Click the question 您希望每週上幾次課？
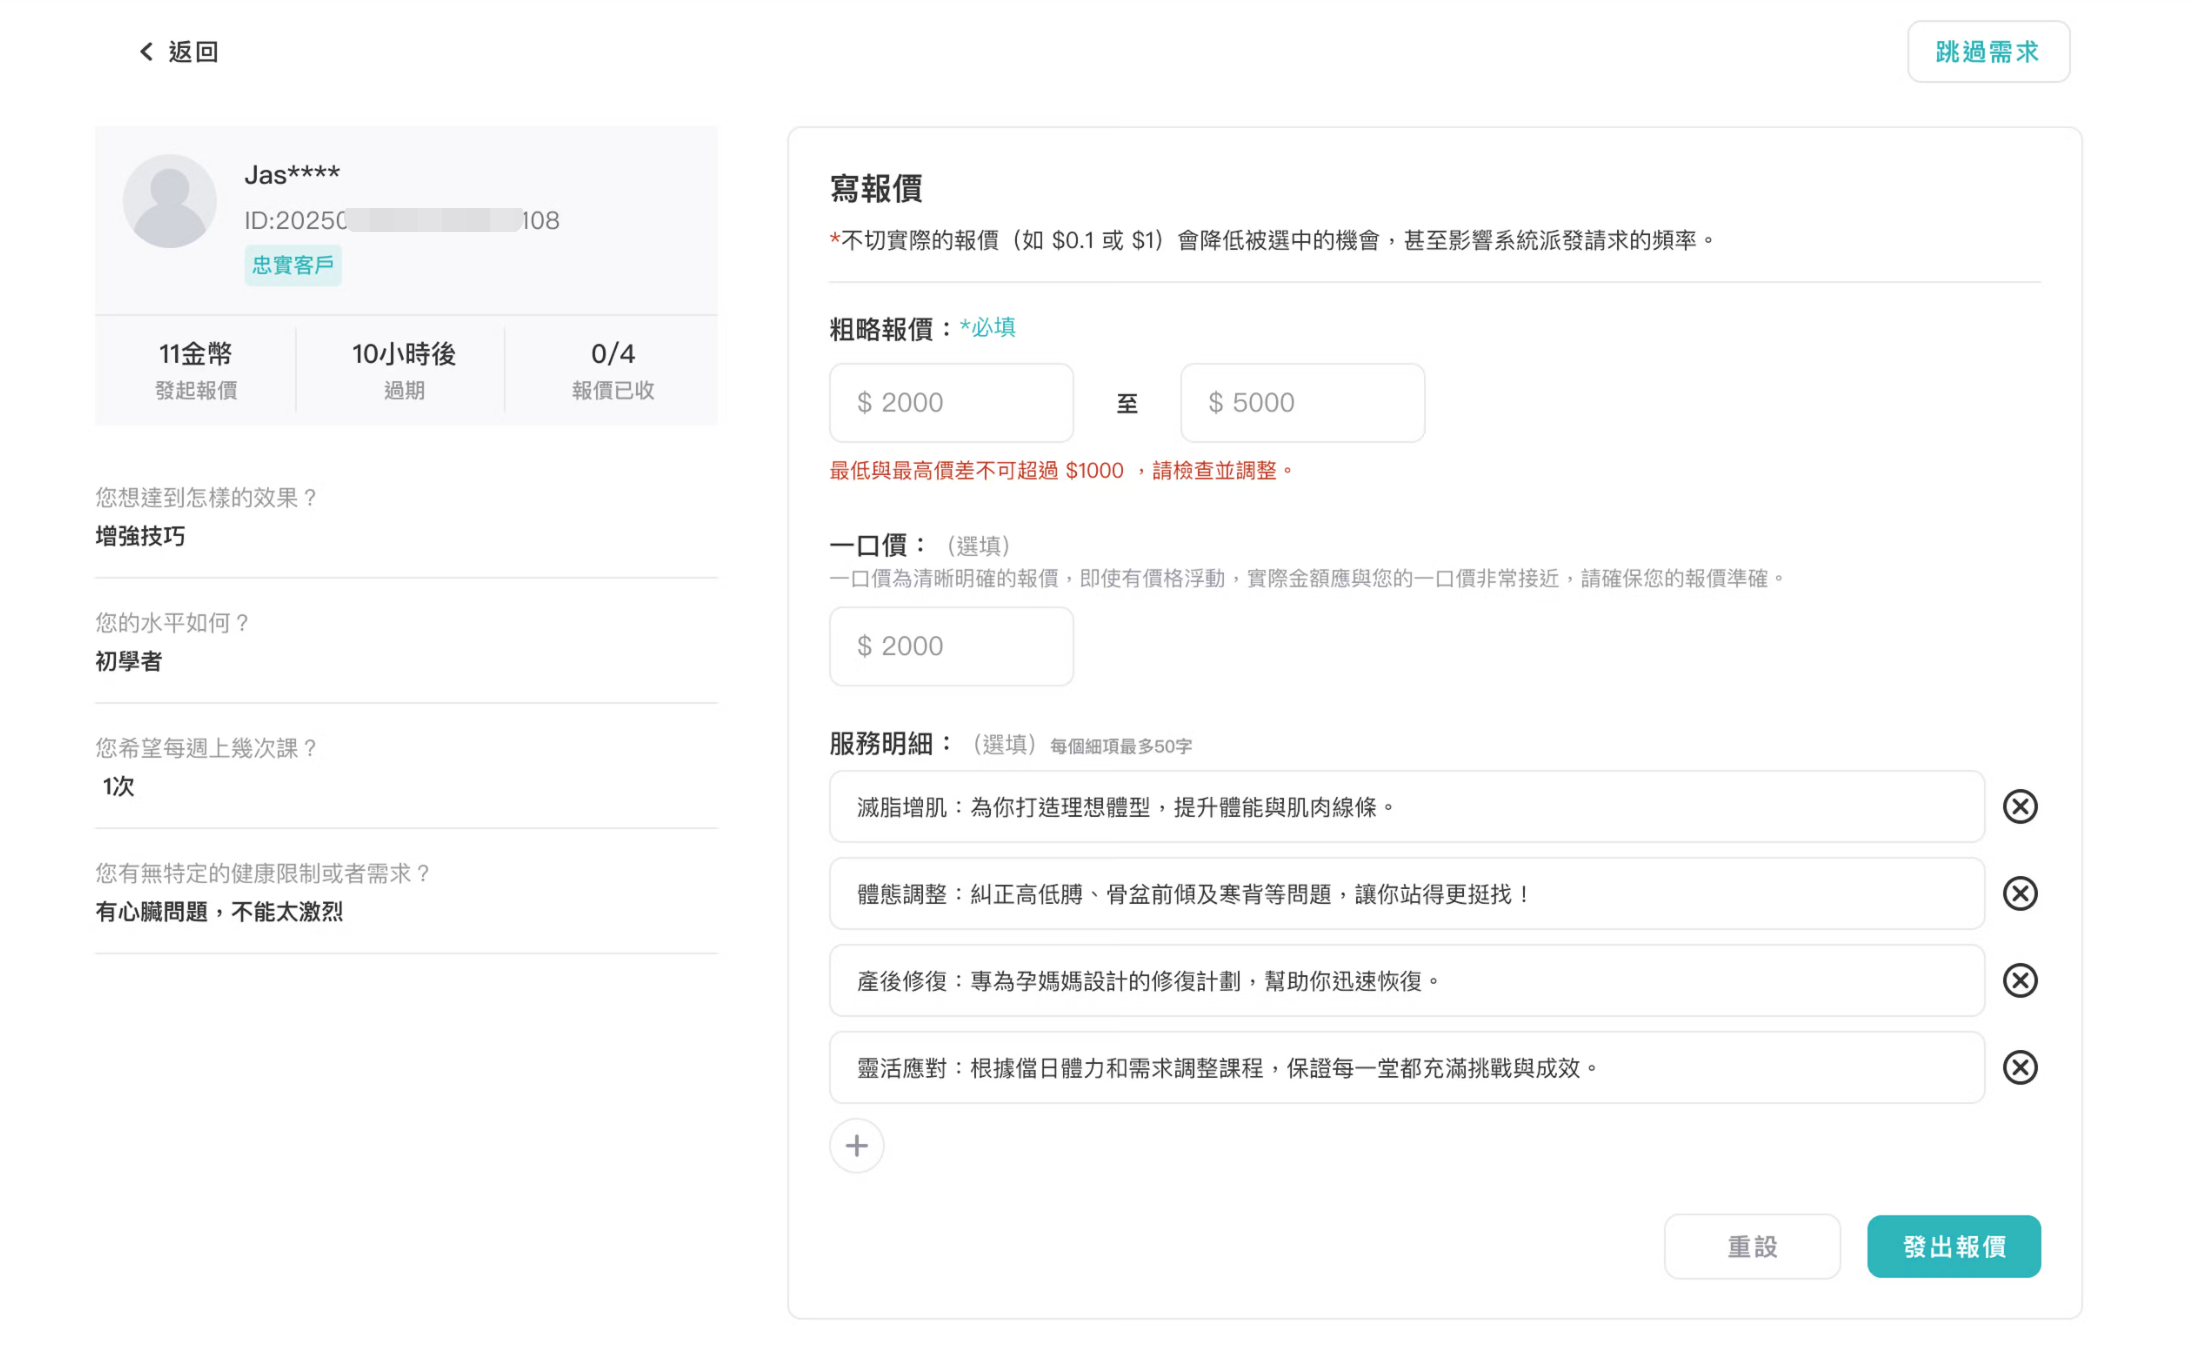 coord(207,747)
